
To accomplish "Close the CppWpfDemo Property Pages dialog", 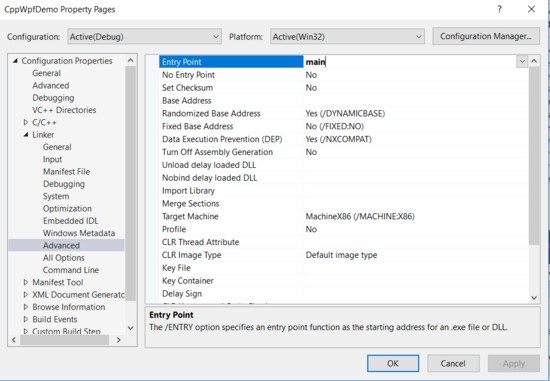I will click(531, 9).
